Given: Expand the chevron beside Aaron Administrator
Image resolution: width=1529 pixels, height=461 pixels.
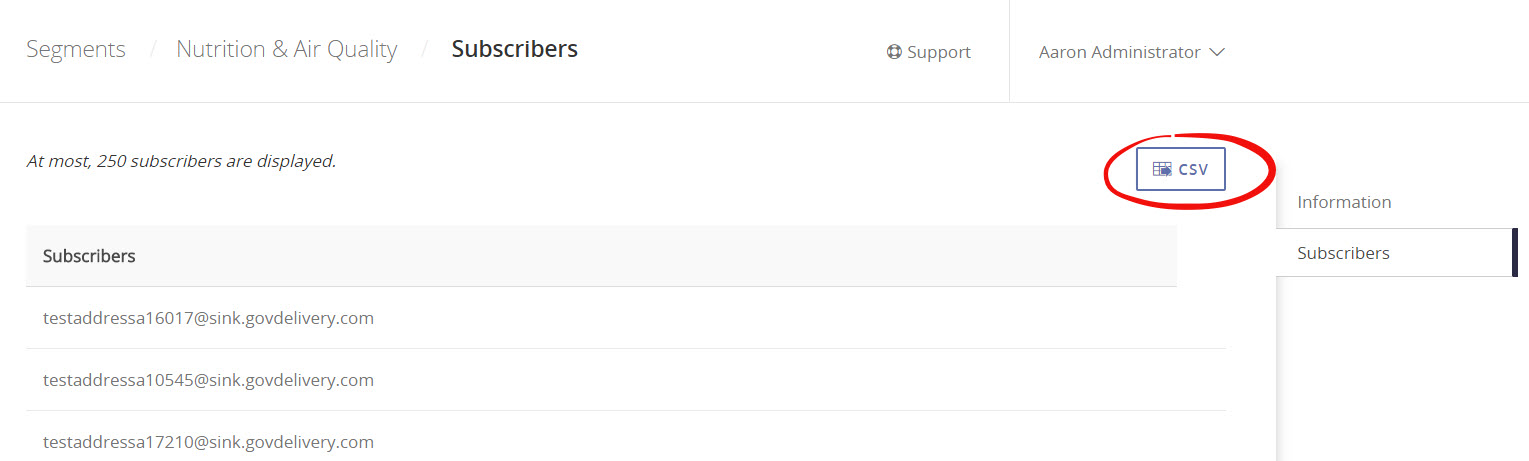Looking at the screenshot, I should [1217, 52].
